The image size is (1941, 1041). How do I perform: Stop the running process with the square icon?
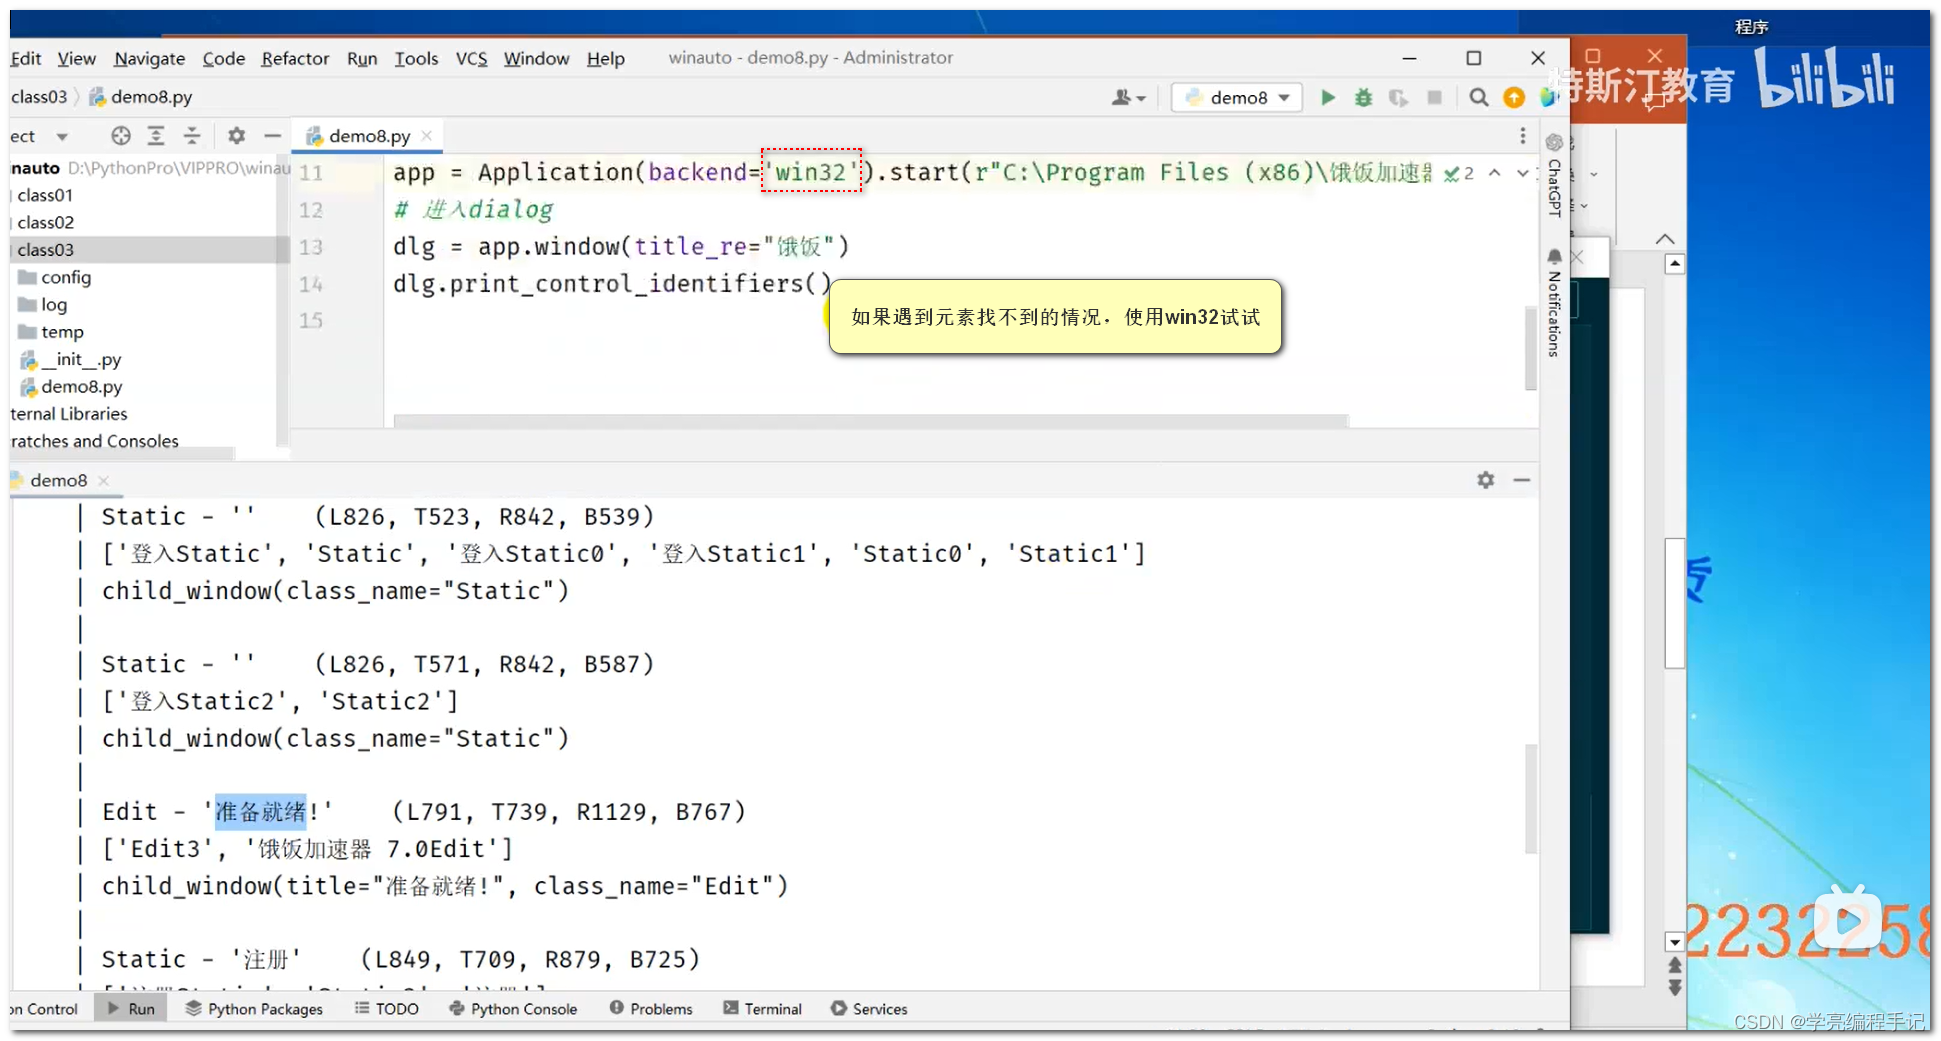pos(1435,97)
